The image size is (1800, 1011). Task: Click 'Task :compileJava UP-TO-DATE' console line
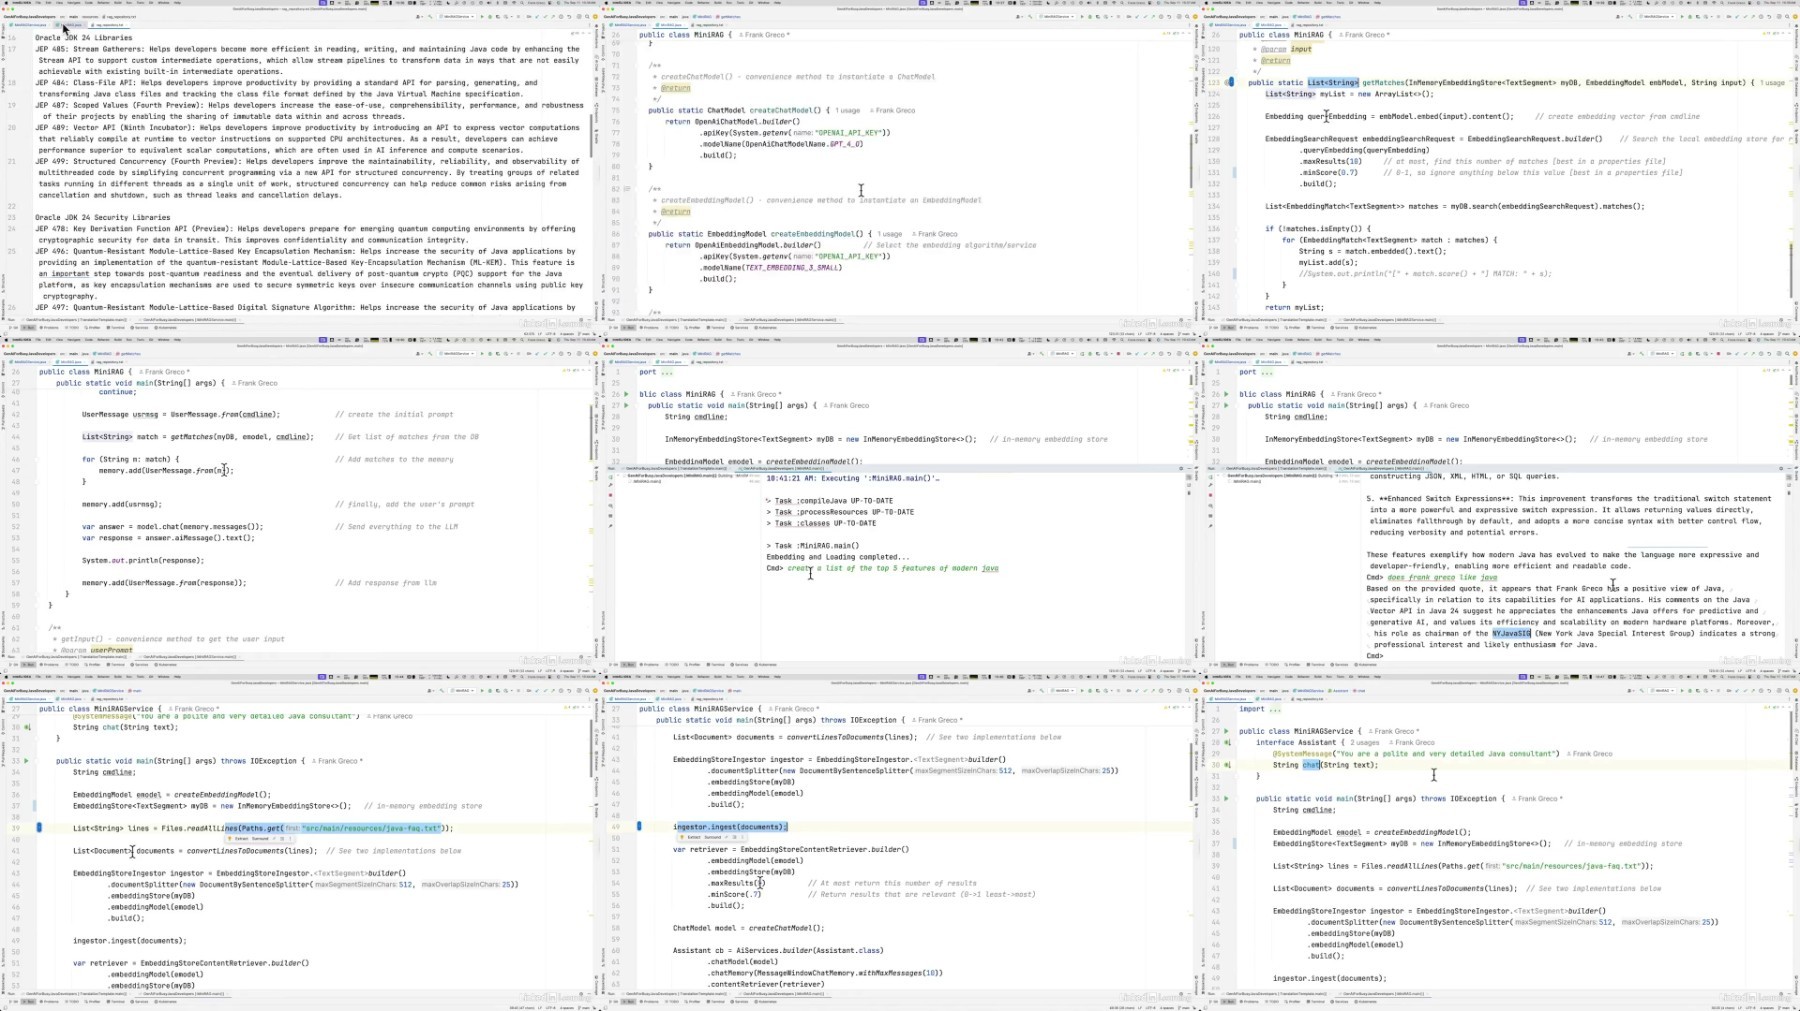coord(834,501)
